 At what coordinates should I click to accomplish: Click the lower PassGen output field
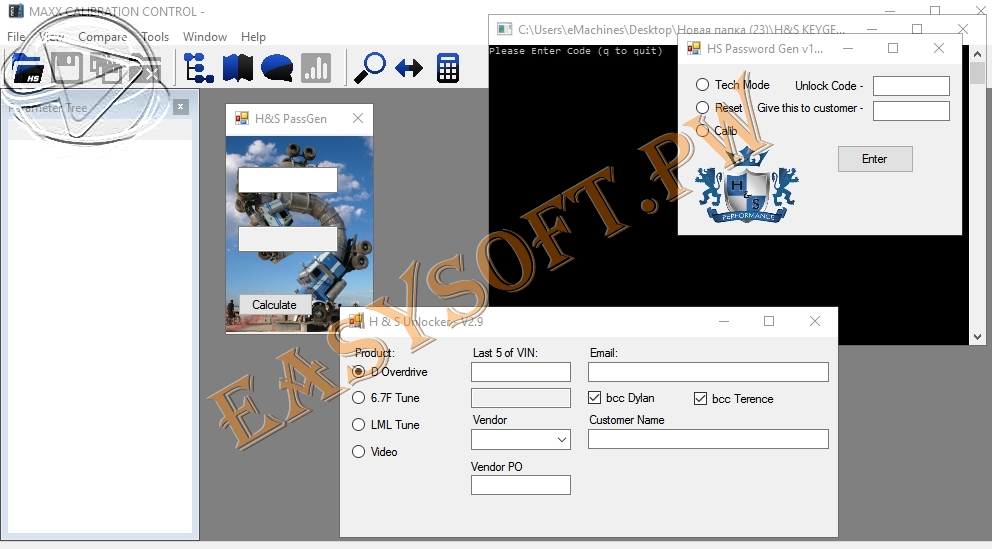pyautogui.click(x=288, y=239)
